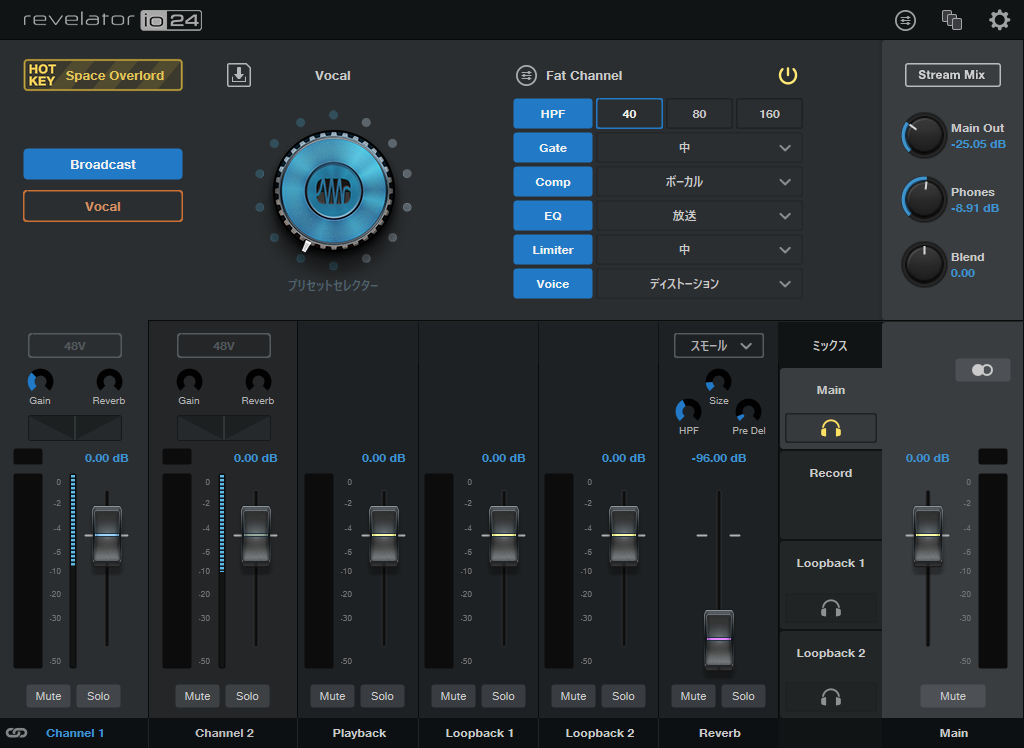Click the Channel 2 Reverb knob
The height and width of the screenshot is (748, 1024).
pyautogui.click(x=258, y=382)
